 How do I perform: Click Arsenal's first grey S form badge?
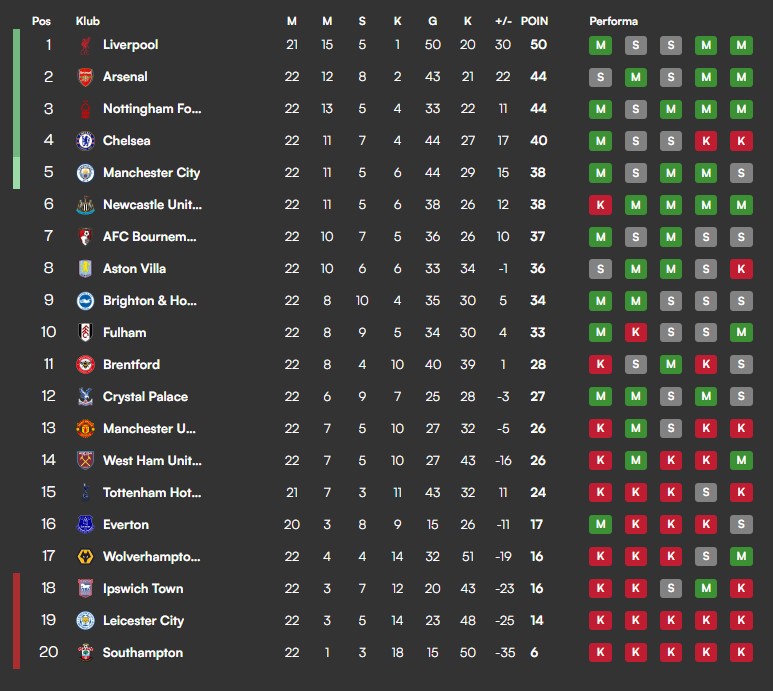600,77
